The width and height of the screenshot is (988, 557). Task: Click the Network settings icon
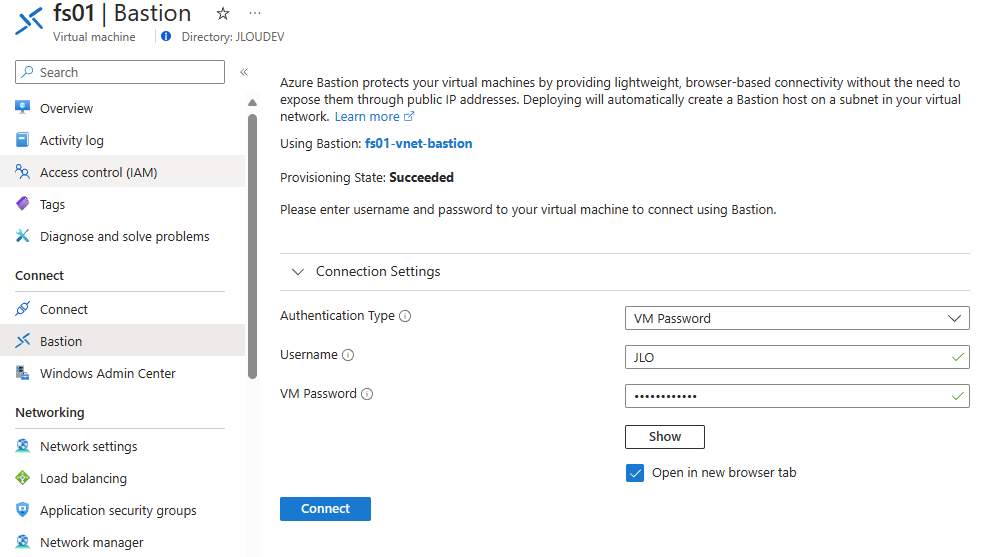tap(23, 445)
